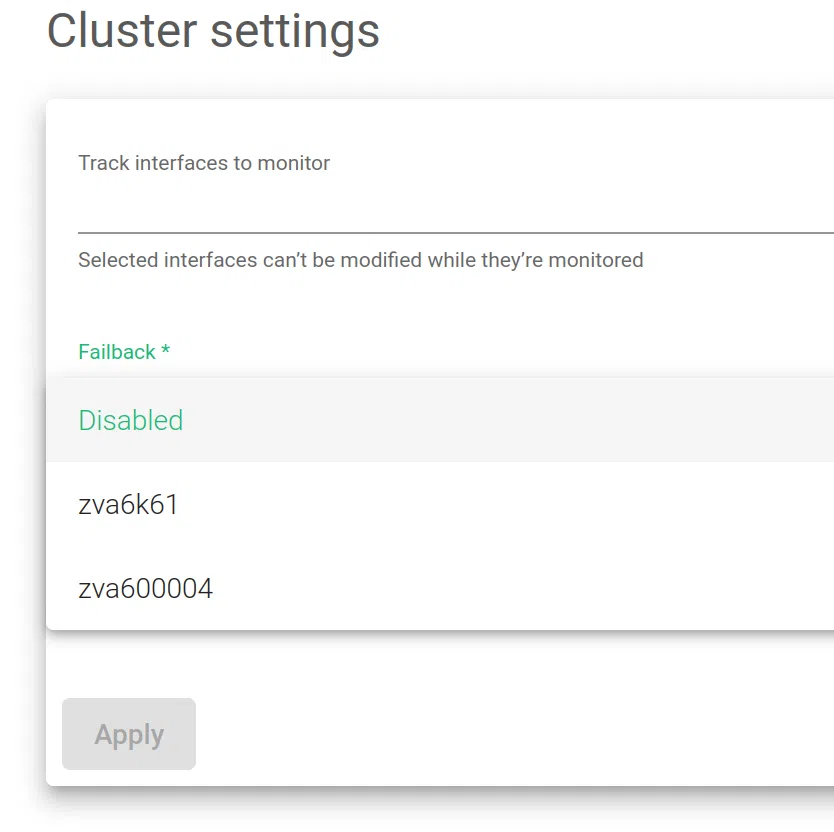Select Disabled in the Failback list
Screen dimensions: 834x832
(x=131, y=420)
